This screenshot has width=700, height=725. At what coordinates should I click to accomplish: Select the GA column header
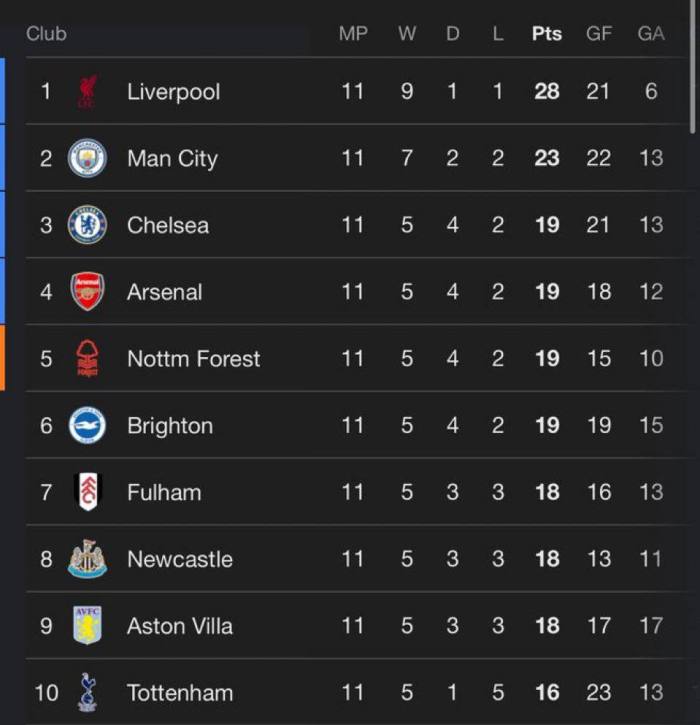click(651, 34)
